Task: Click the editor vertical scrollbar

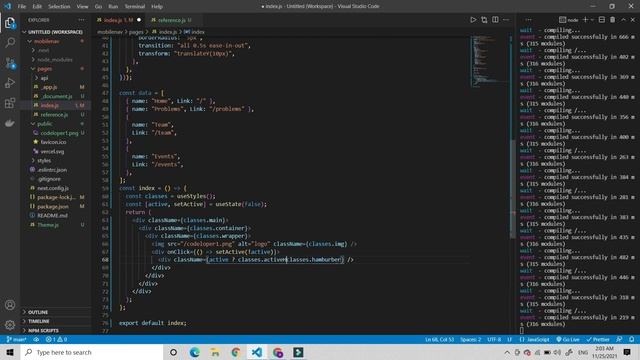Action: [x=513, y=189]
